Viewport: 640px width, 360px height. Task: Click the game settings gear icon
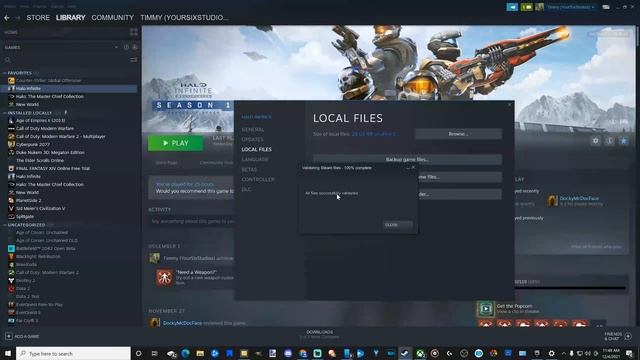point(596,141)
